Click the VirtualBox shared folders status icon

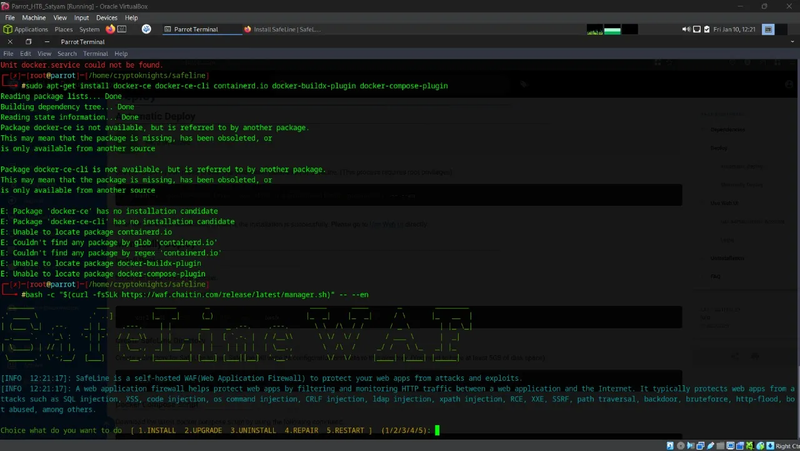pos(720,446)
